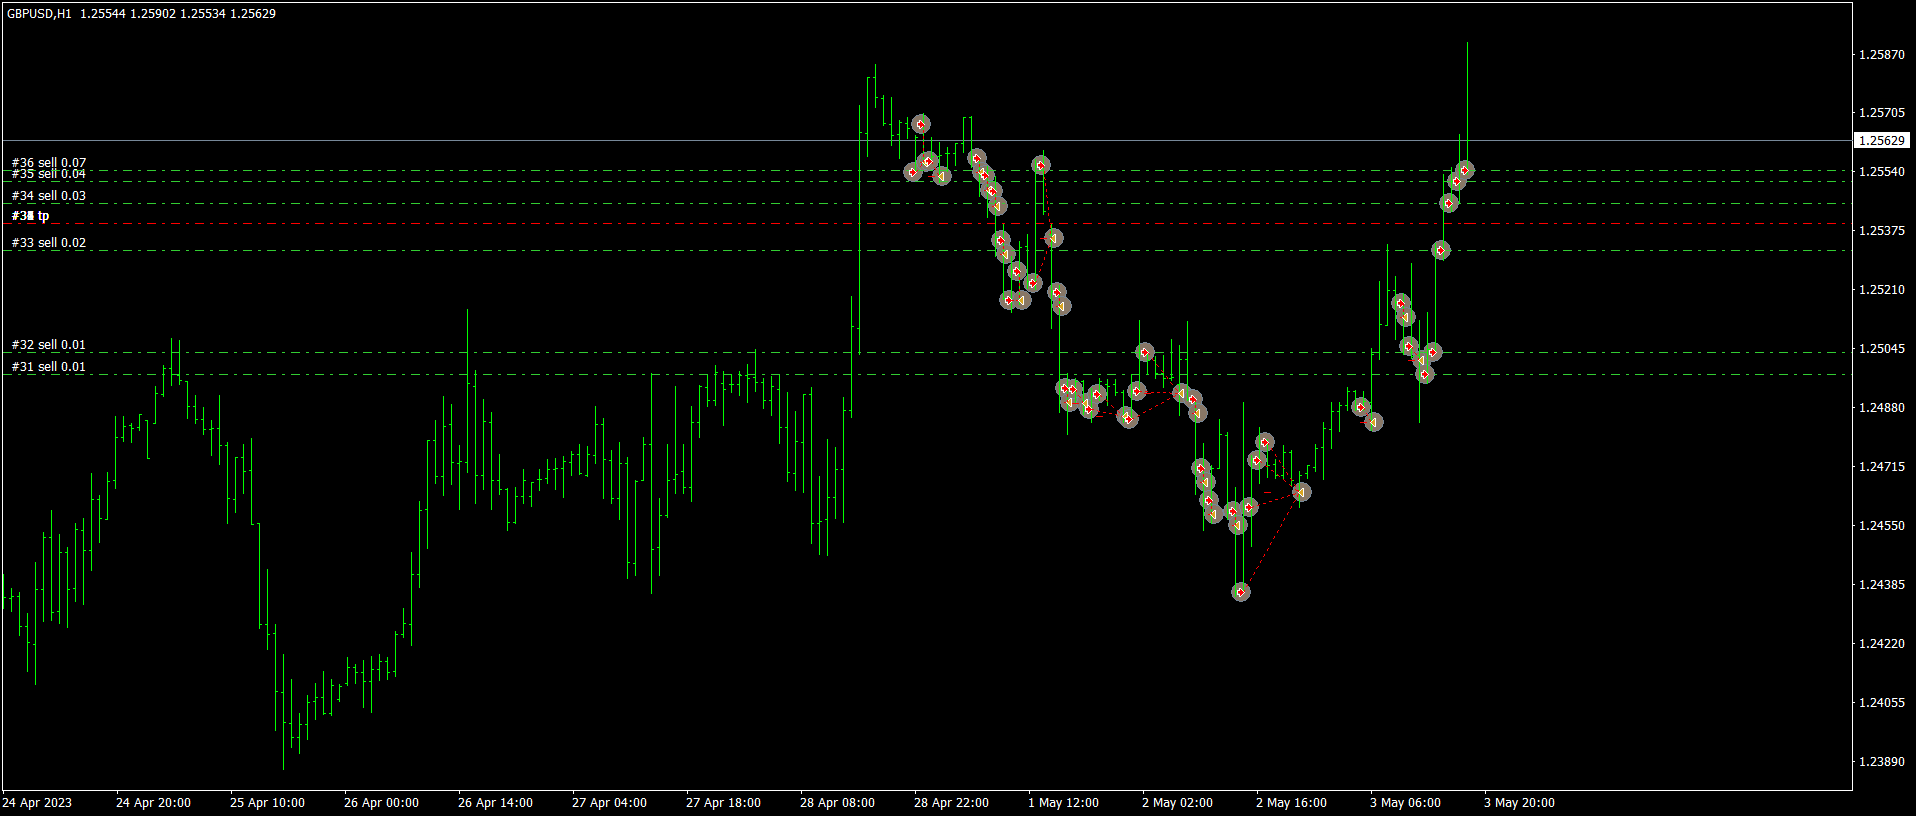Click the 1.24880 price axis label
This screenshot has width=1916, height=816.
click(x=1882, y=408)
